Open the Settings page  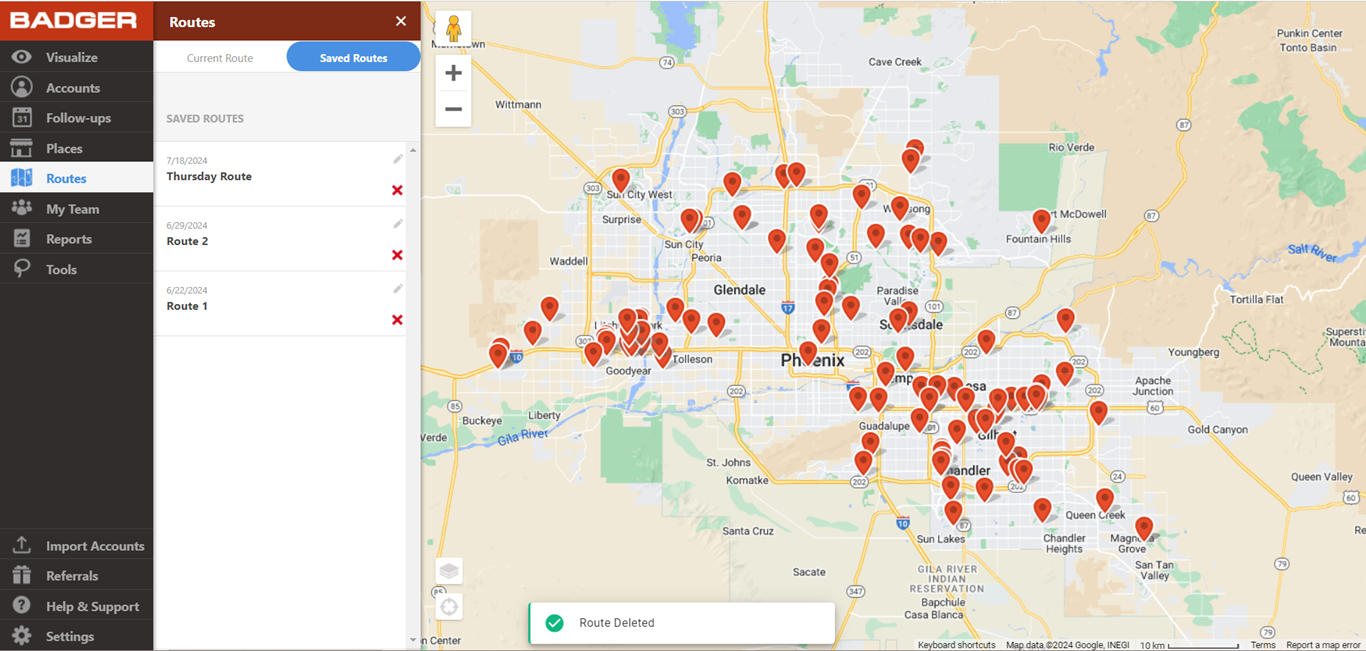click(x=76, y=636)
